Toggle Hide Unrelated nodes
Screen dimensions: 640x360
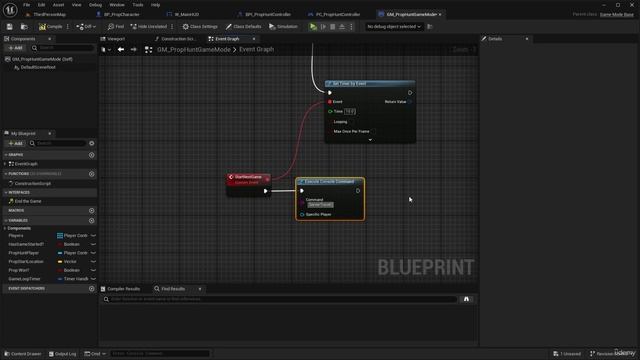pyautogui.click(x=149, y=27)
